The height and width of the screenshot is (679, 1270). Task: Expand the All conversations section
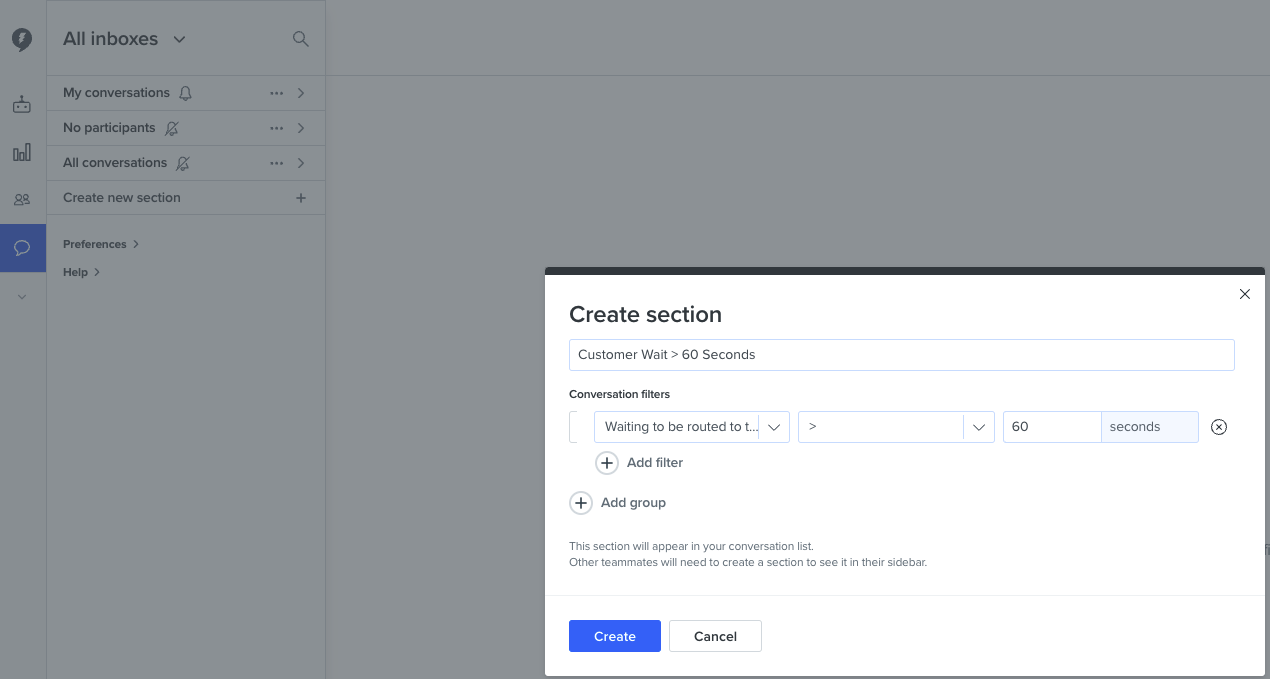(301, 163)
